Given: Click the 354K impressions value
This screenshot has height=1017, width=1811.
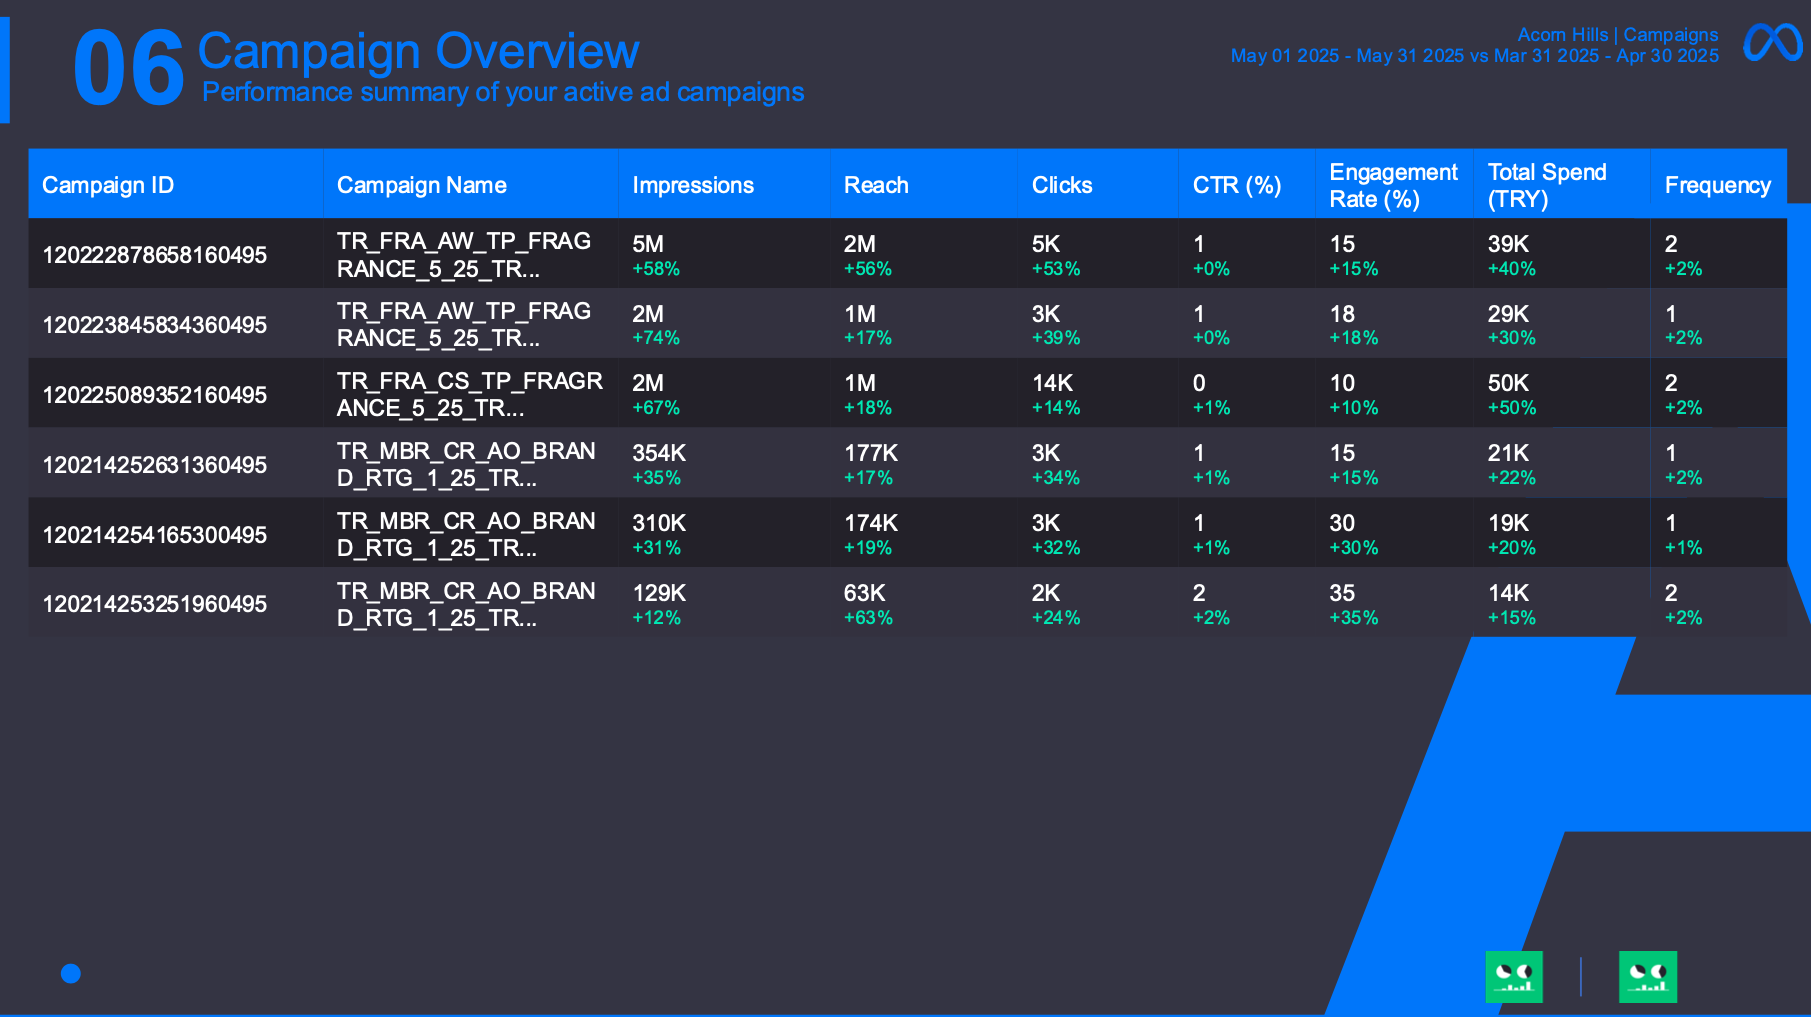Looking at the screenshot, I should pos(659,453).
